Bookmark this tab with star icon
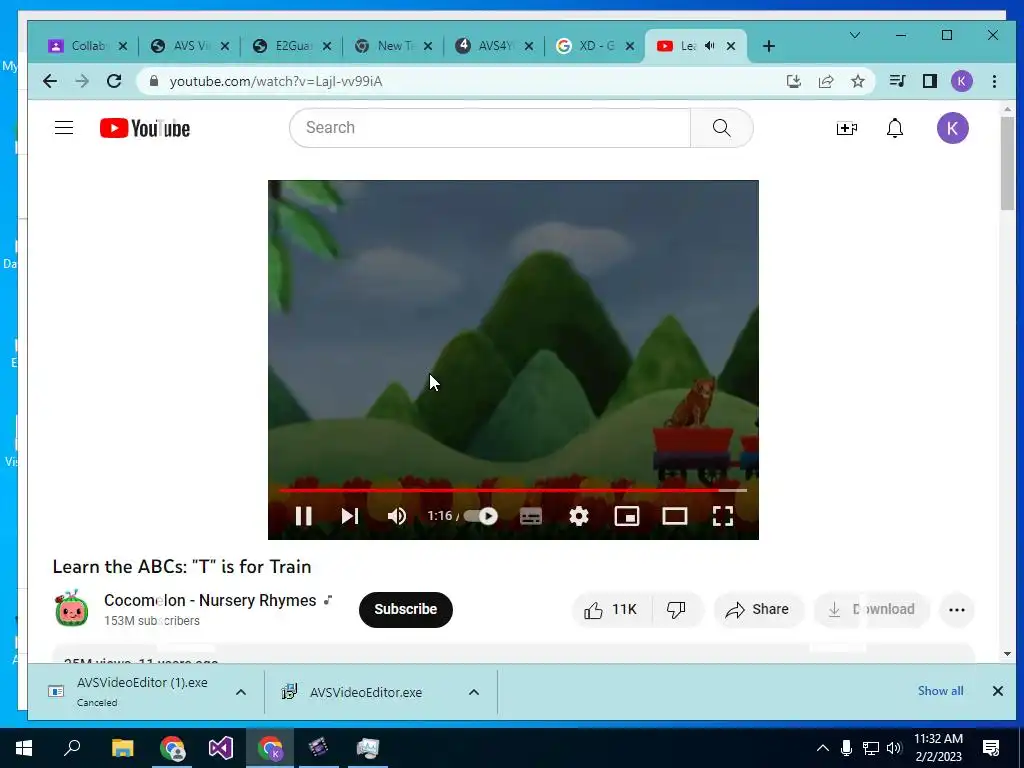Screen dimensions: 1024x768 (x=857, y=81)
